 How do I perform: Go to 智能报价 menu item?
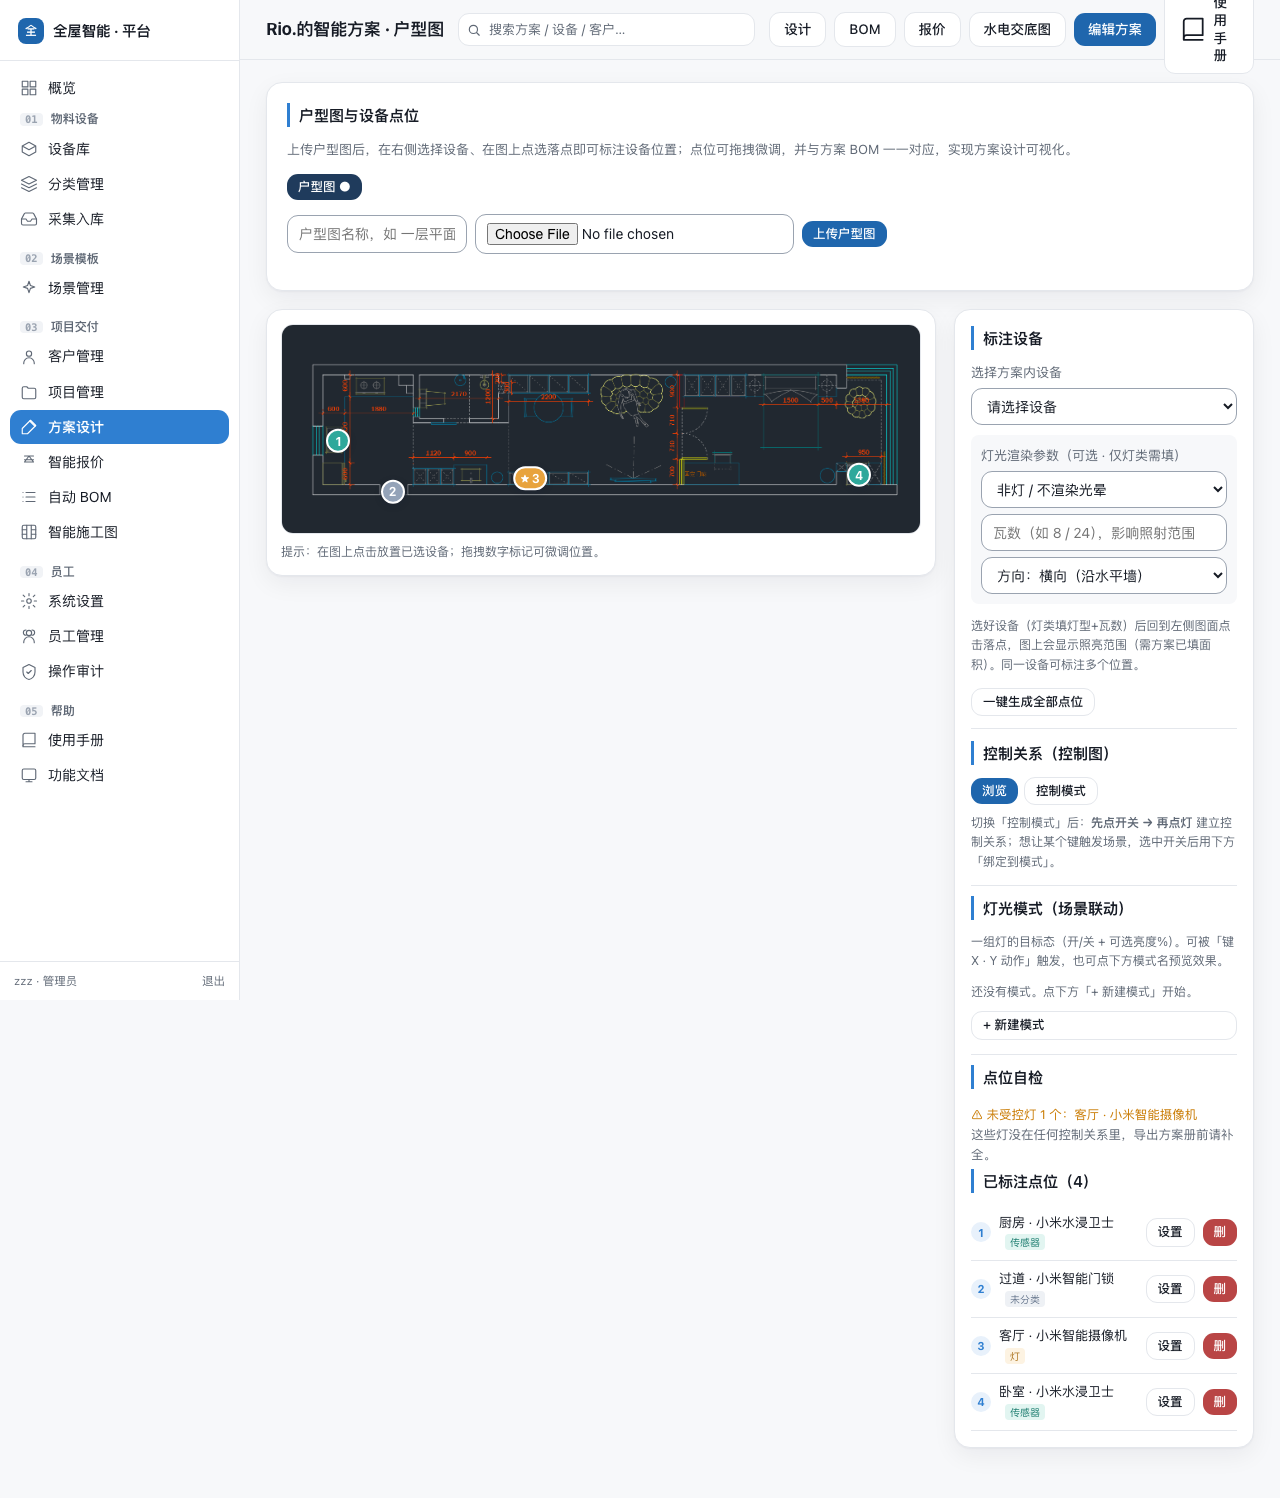click(x=119, y=462)
